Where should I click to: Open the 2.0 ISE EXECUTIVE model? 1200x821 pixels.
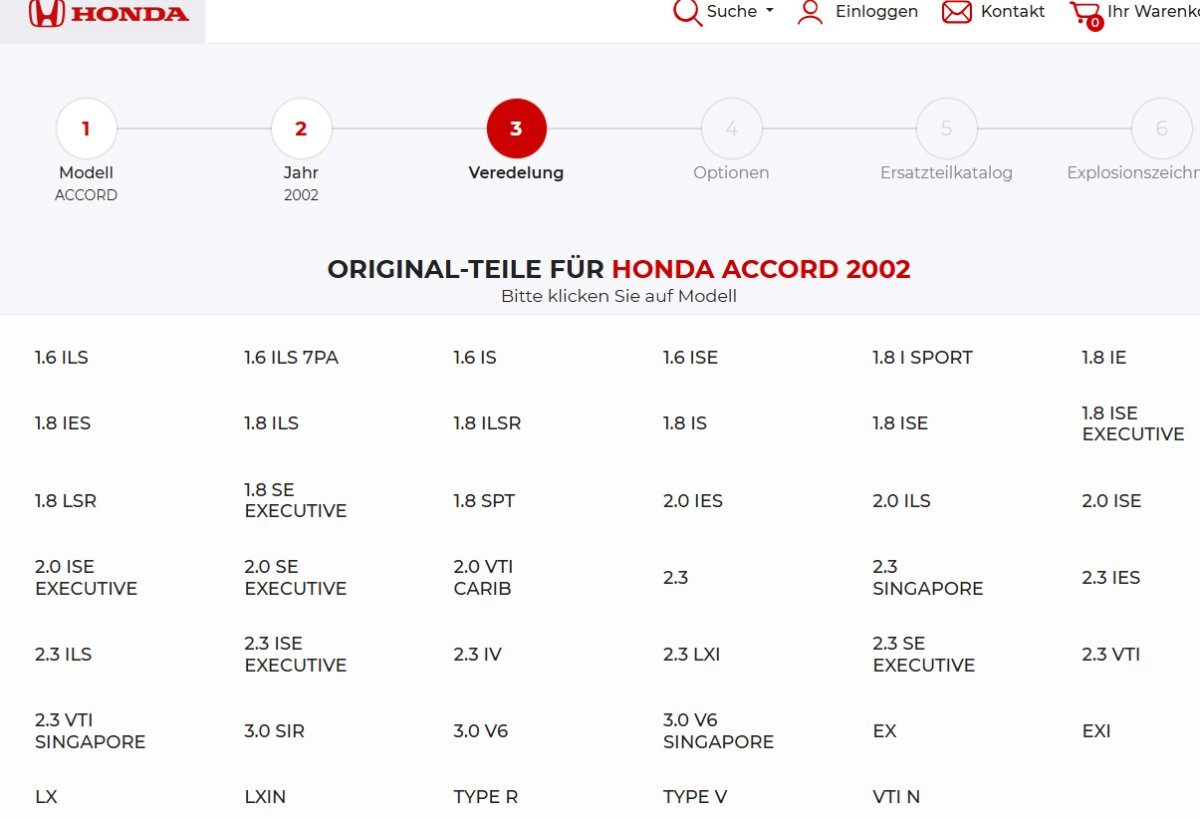86,578
